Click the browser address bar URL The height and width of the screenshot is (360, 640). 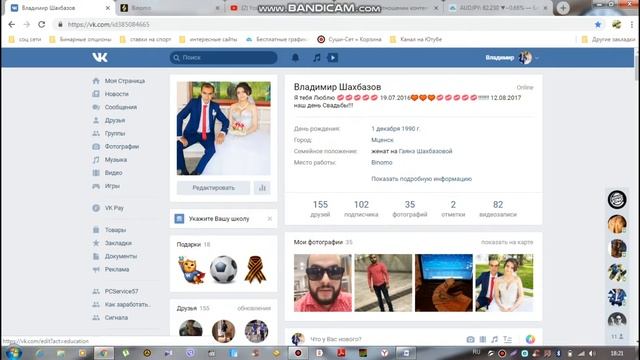tap(108, 24)
